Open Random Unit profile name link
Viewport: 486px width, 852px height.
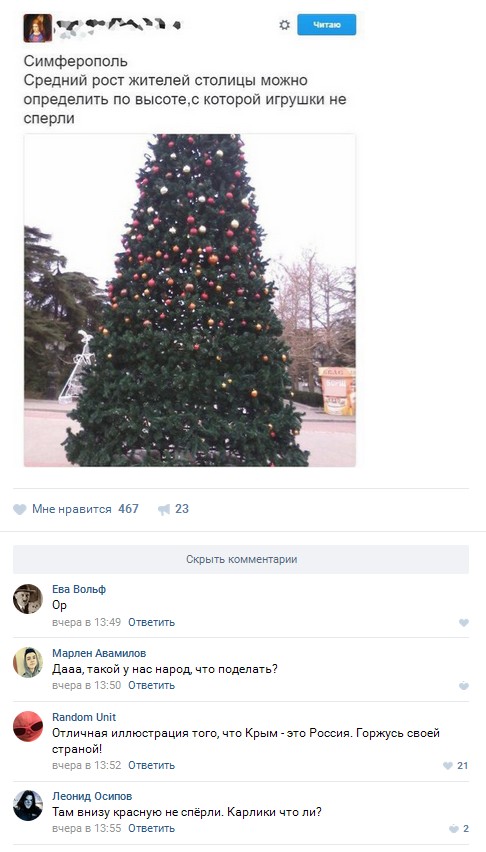coord(84,717)
